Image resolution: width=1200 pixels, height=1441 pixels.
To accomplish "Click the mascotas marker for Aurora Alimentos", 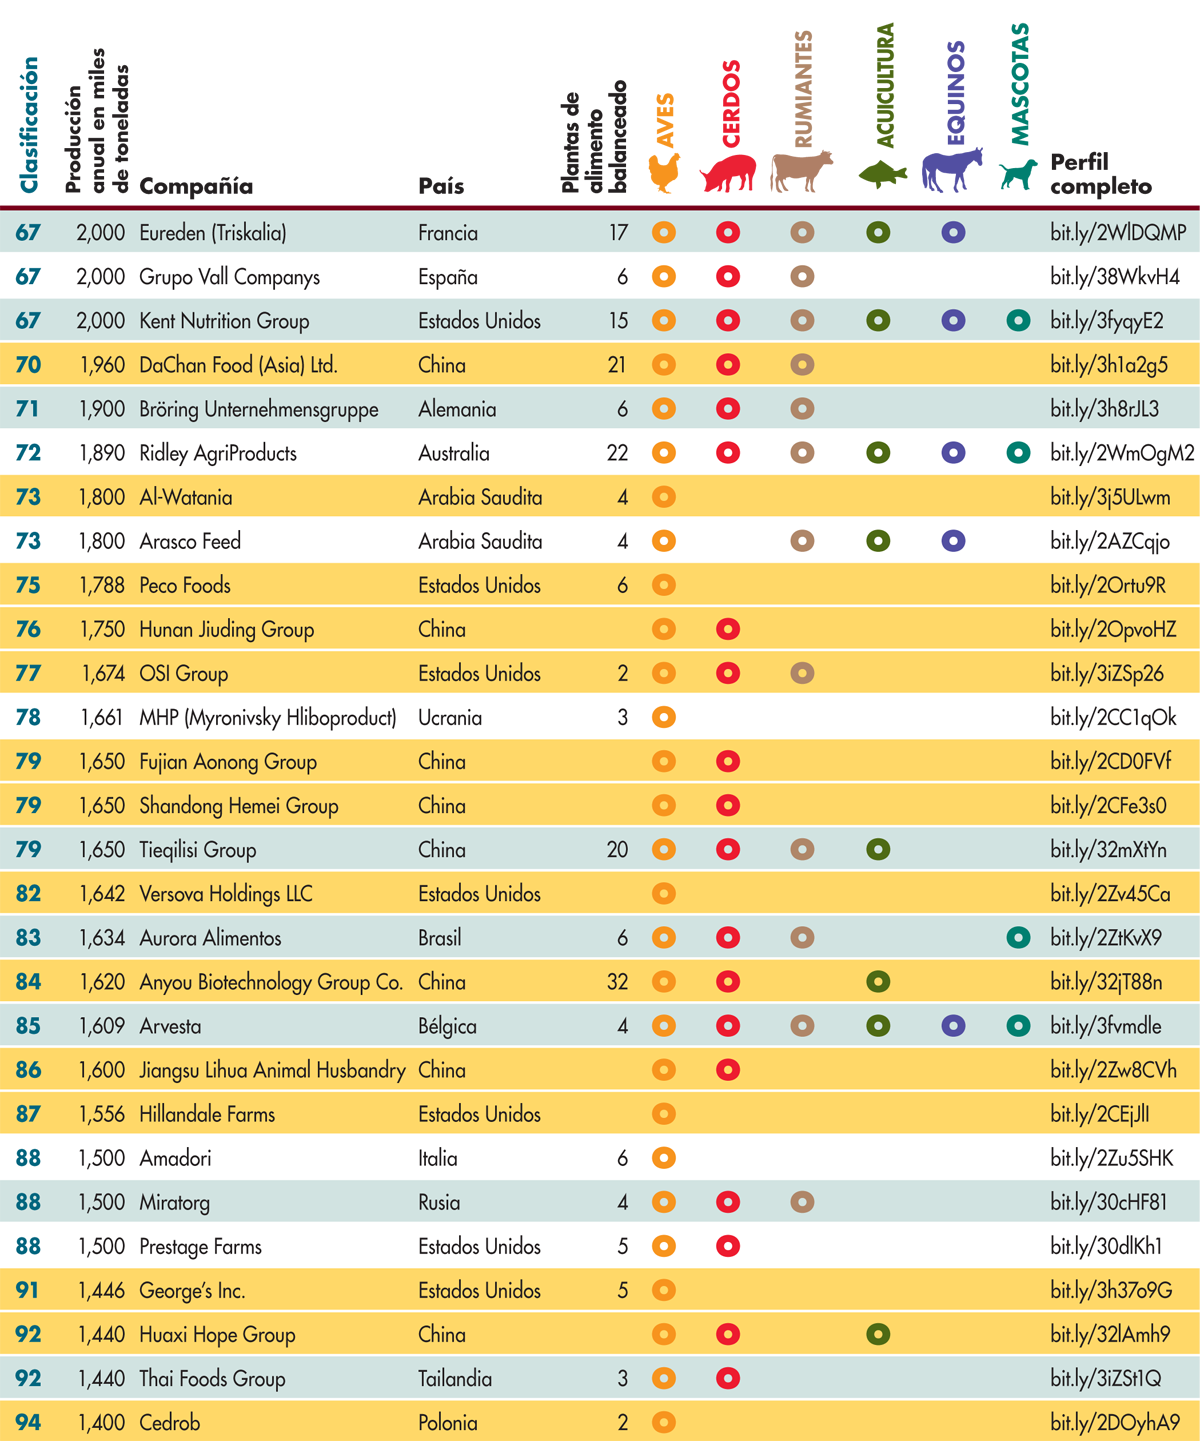I will pos(1018,938).
